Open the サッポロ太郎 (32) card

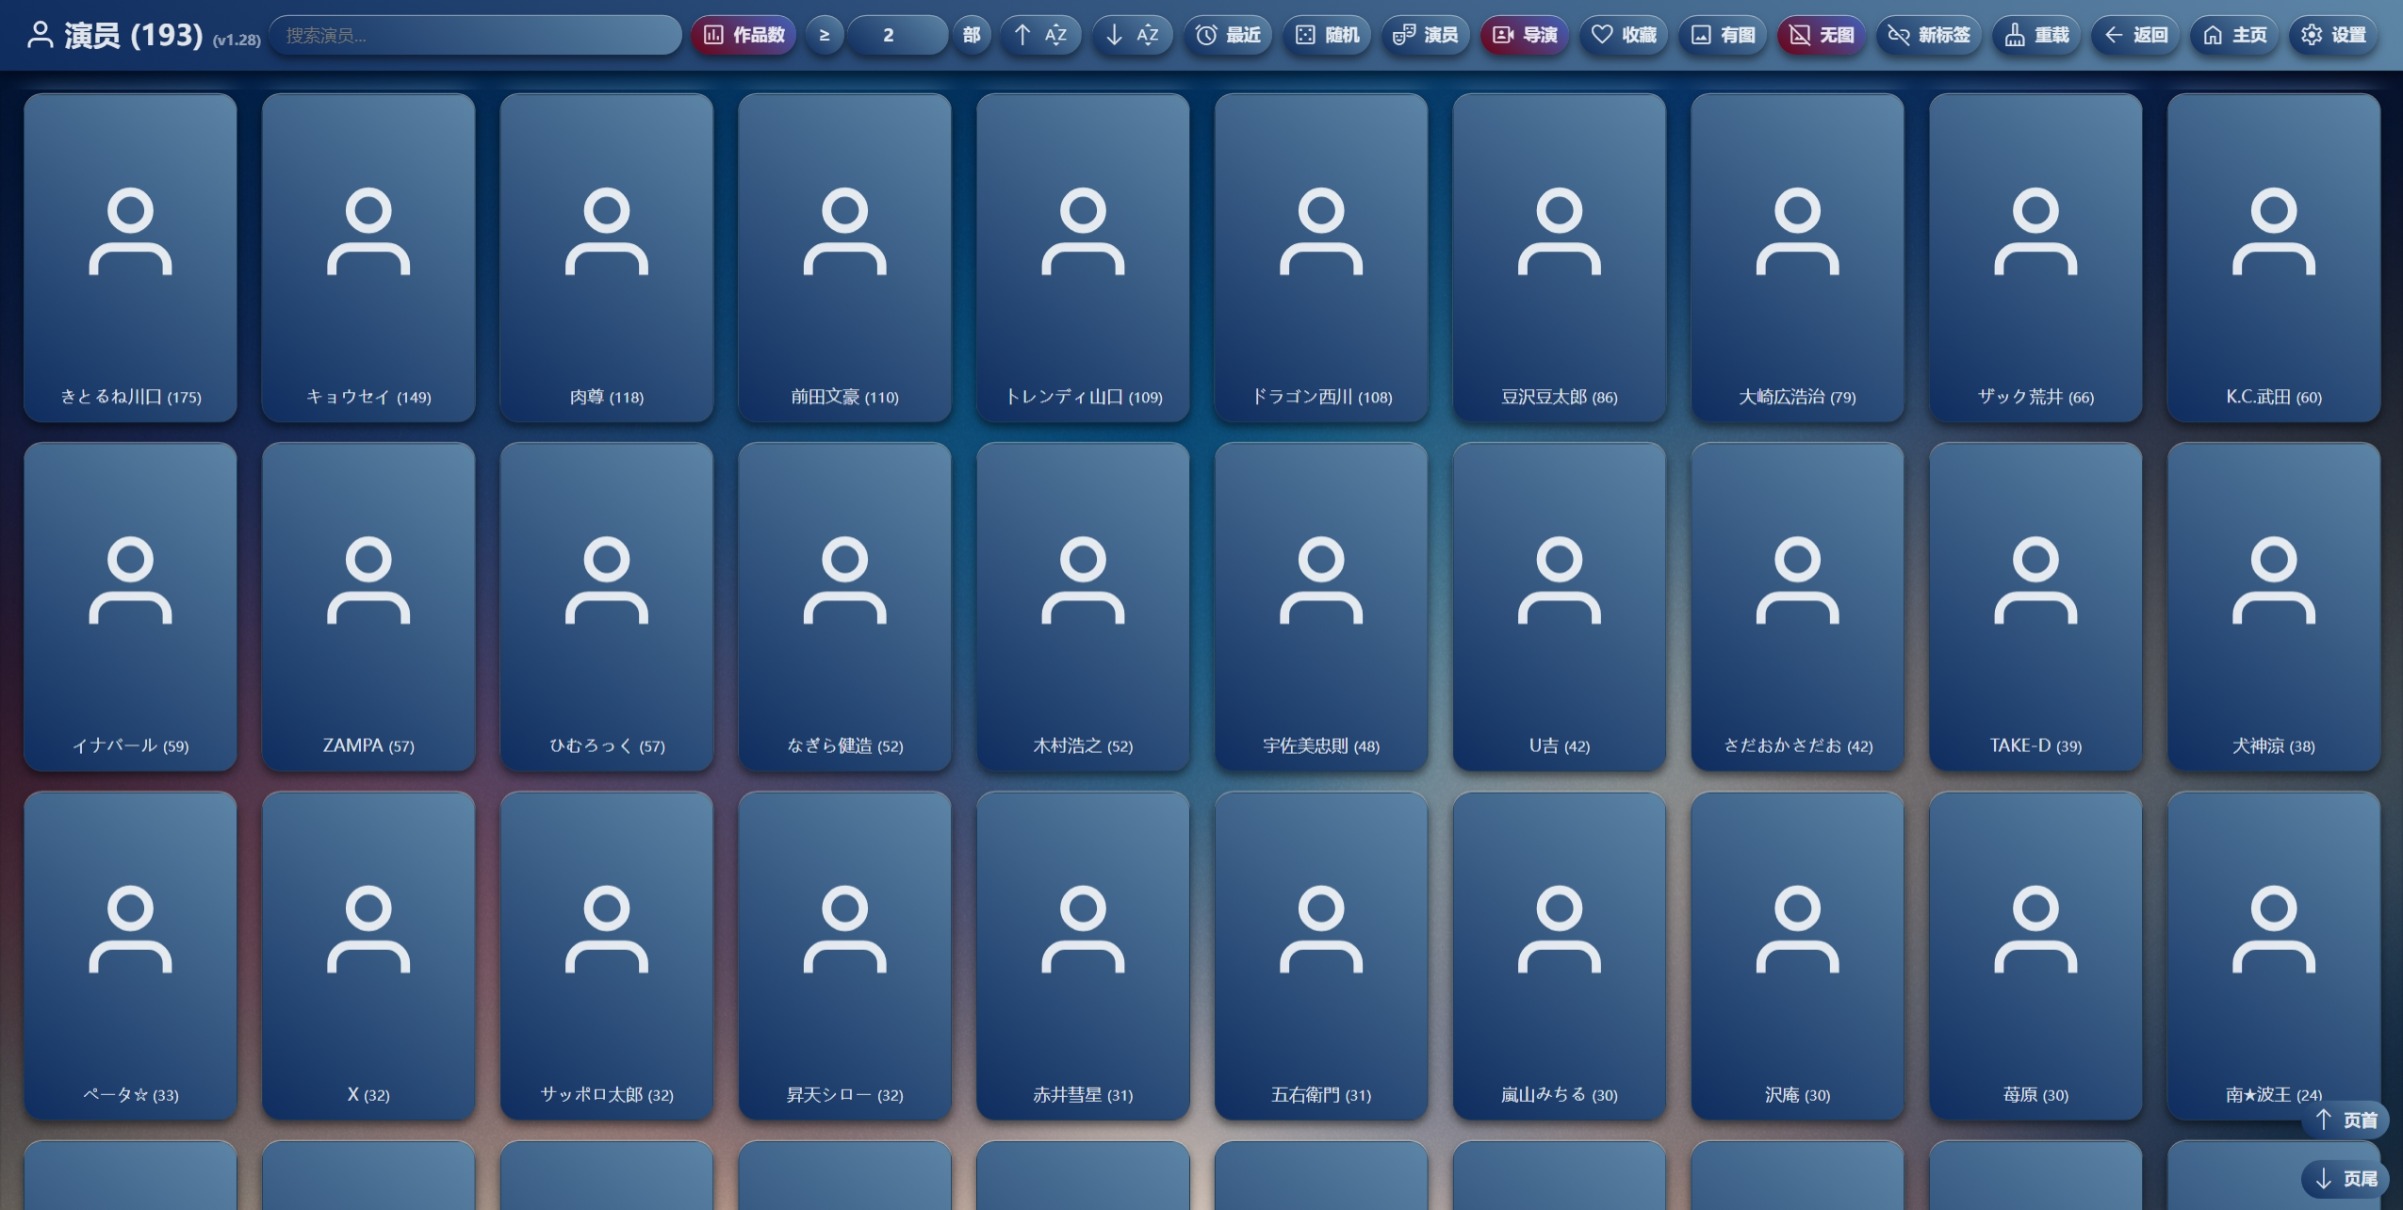click(606, 955)
